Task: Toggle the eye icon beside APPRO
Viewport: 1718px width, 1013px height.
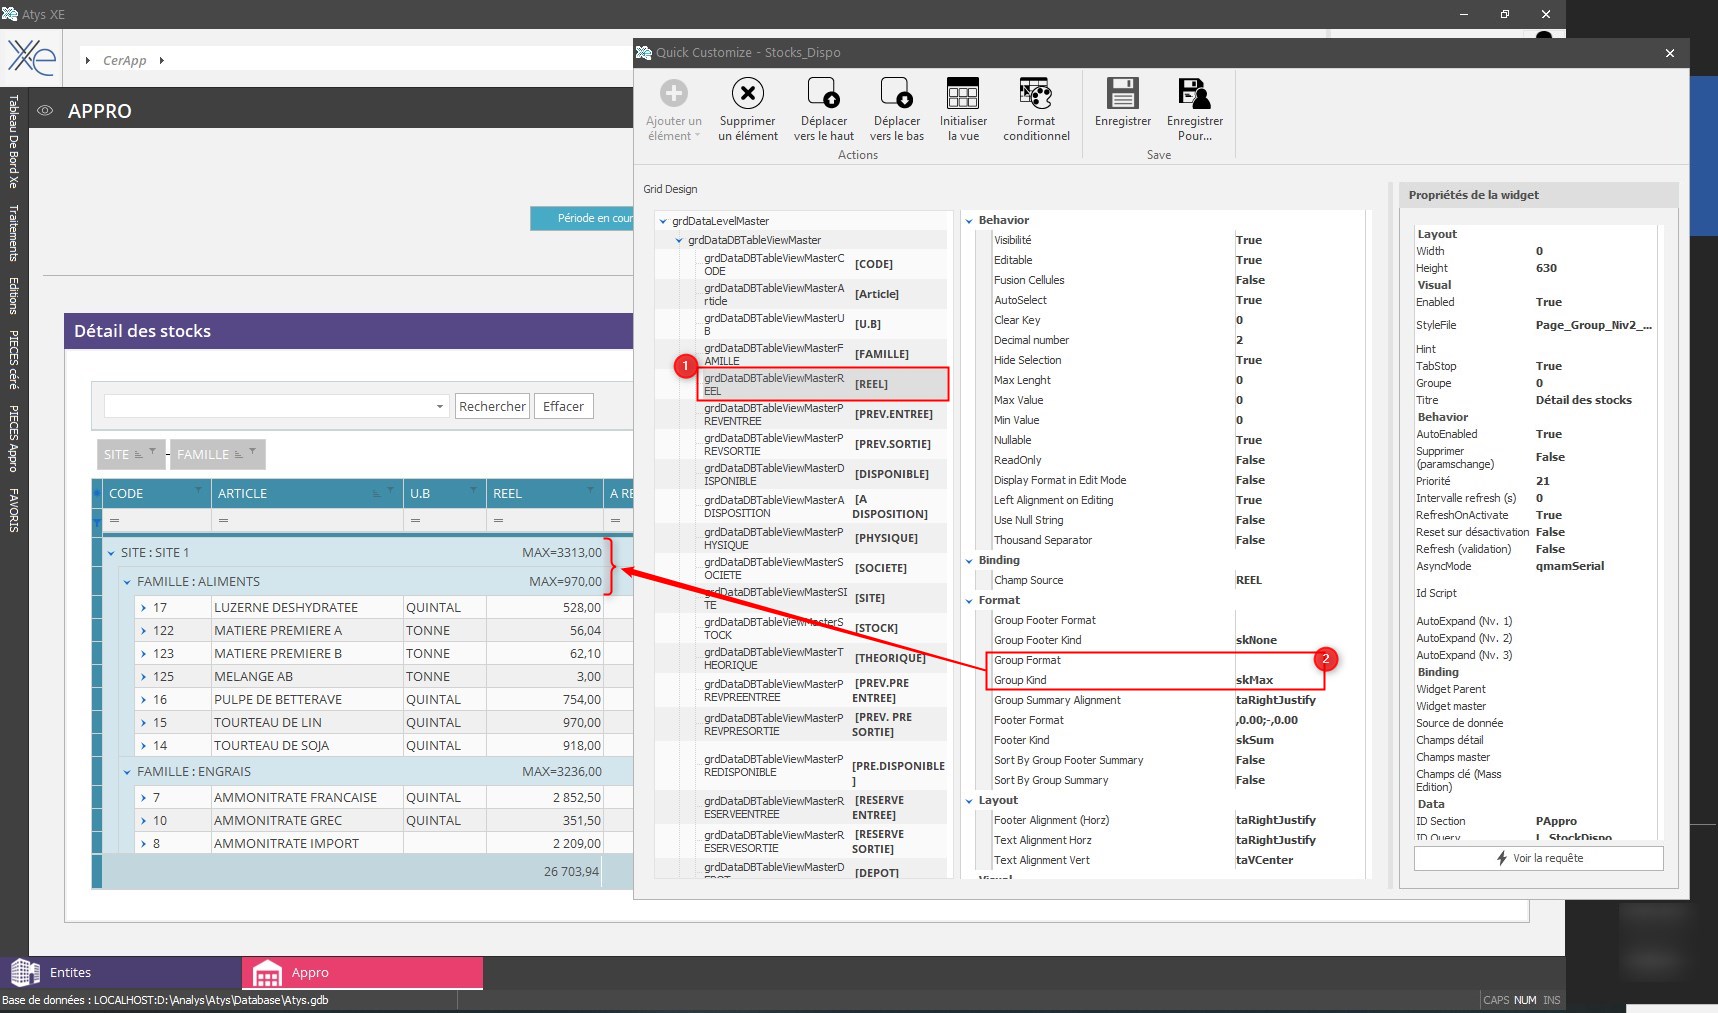Action: click(x=45, y=111)
